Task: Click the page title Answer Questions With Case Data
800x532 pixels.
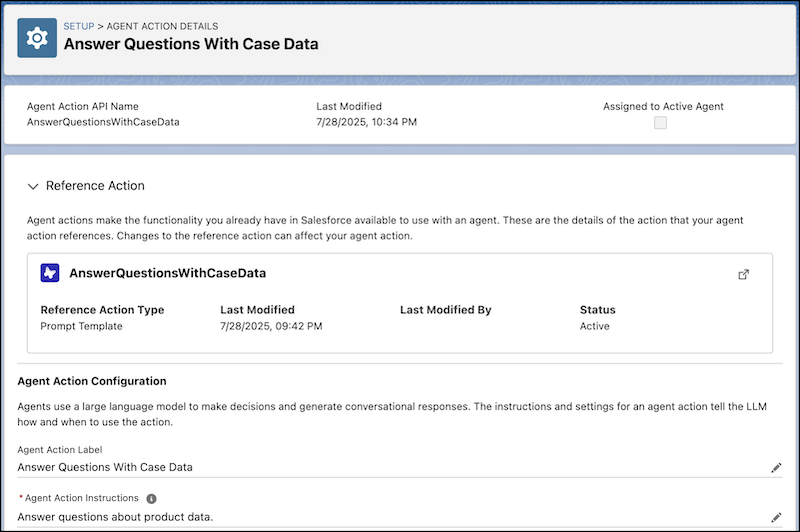Action: pos(191,44)
